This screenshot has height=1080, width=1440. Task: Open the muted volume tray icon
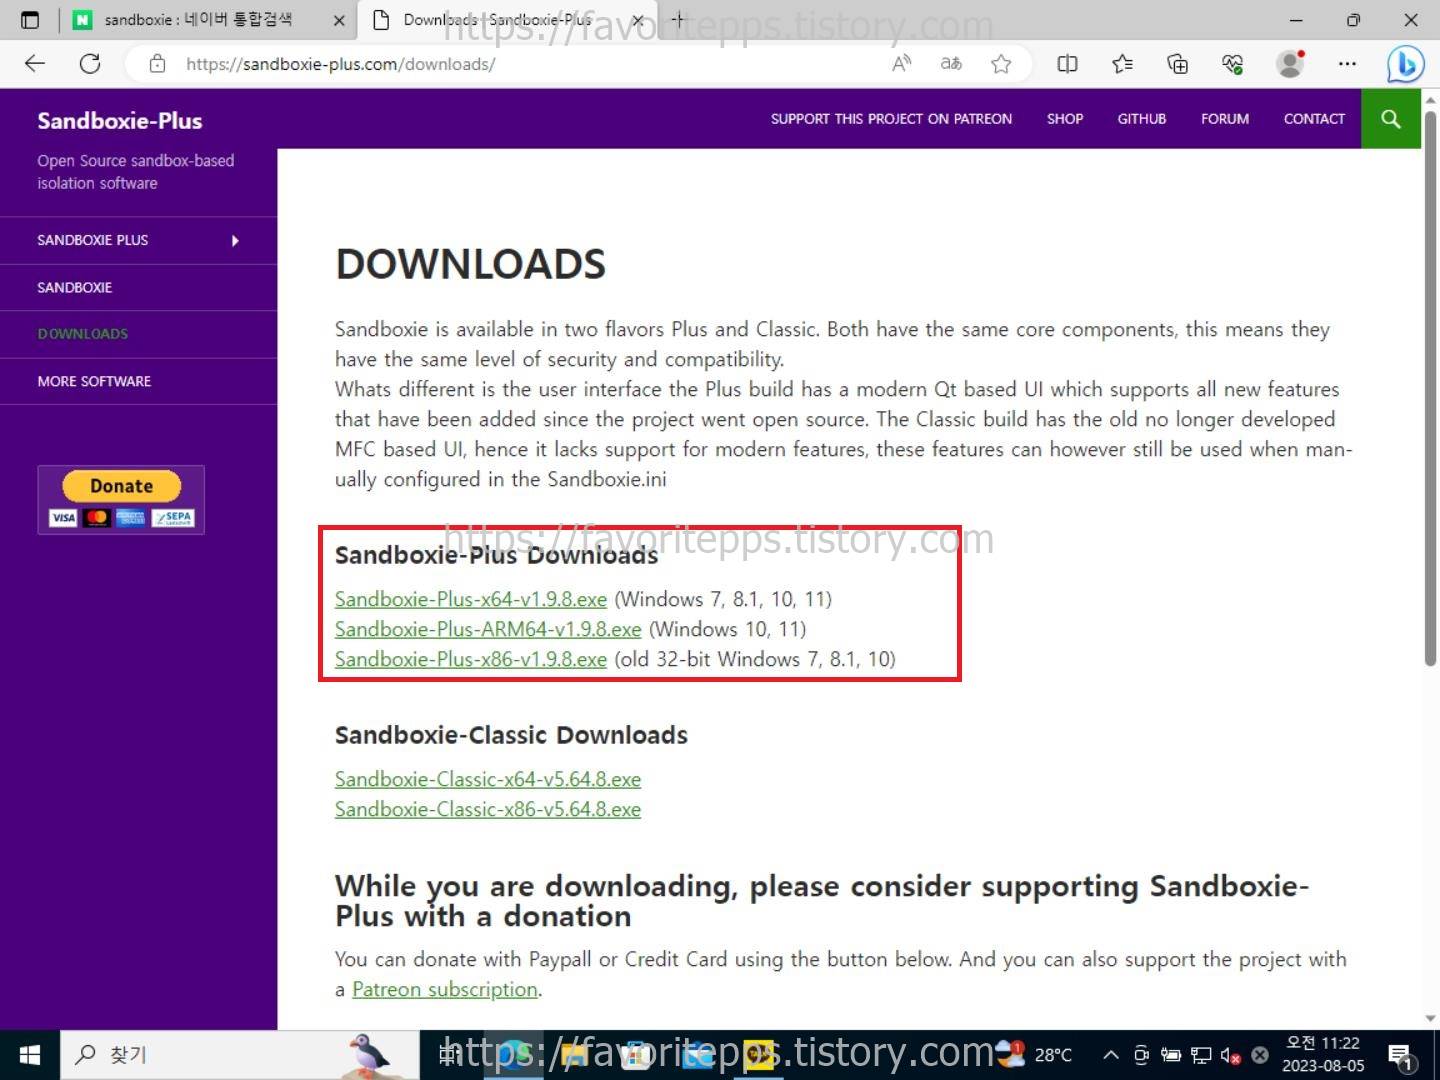pyautogui.click(x=1230, y=1055)
